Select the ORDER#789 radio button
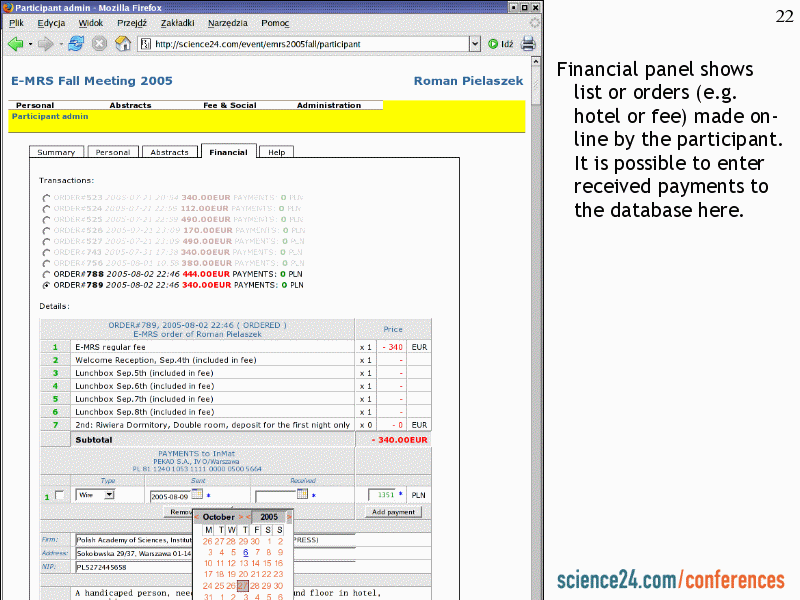Screen dimensions: 800x600 pyautogui.click(x=46, y=285)
